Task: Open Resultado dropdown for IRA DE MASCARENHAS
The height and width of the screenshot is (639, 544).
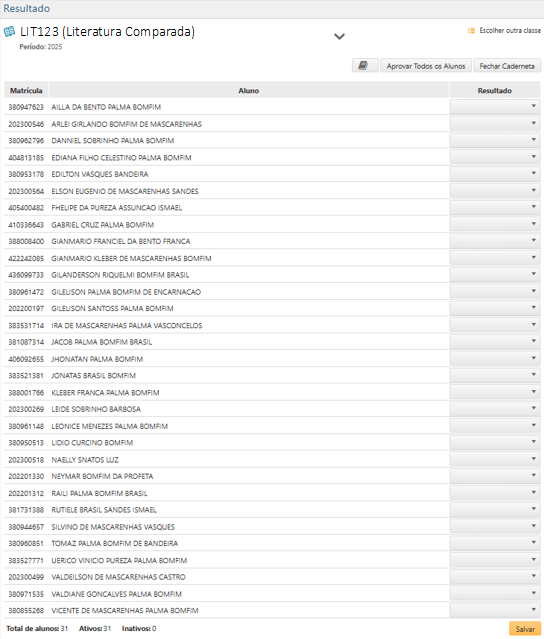Action: point(495,325)
